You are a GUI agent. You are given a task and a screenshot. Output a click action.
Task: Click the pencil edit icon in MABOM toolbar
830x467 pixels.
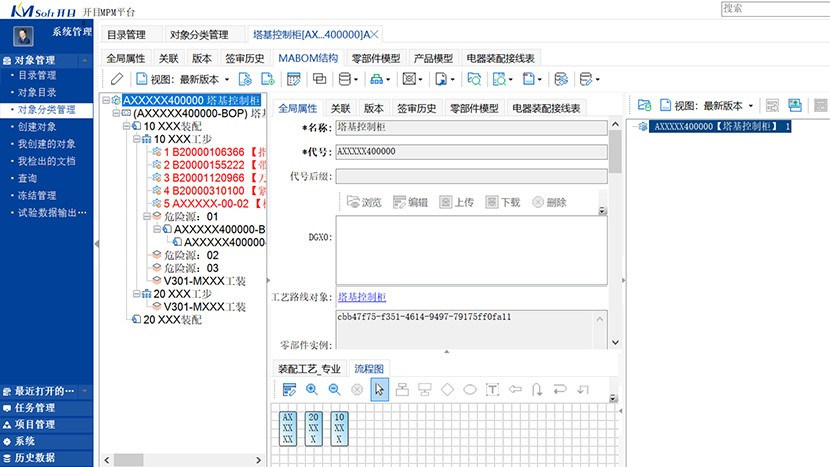coord(117,79)
